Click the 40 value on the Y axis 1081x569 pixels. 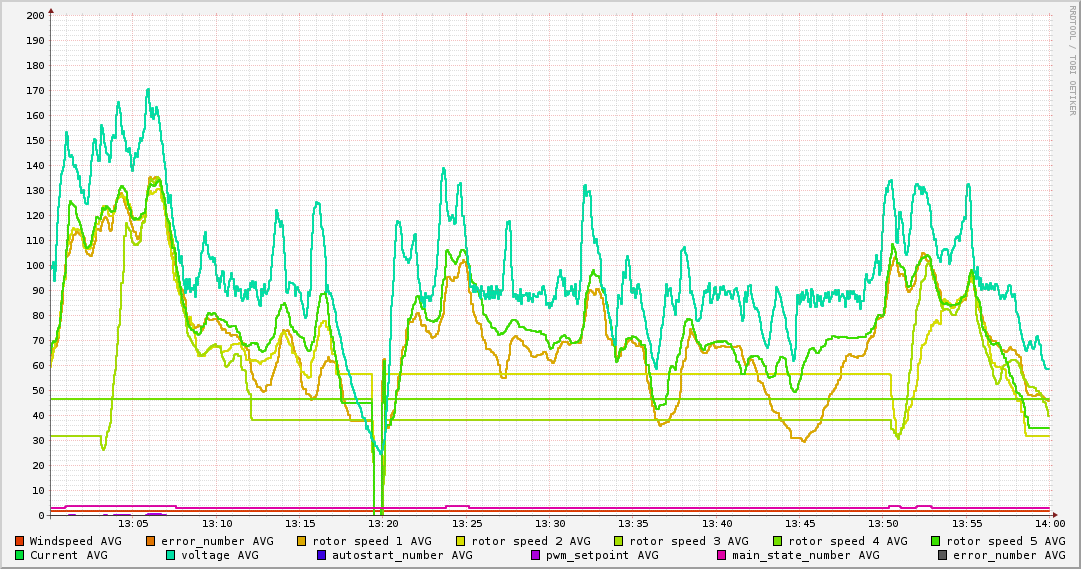coord(38,416)
